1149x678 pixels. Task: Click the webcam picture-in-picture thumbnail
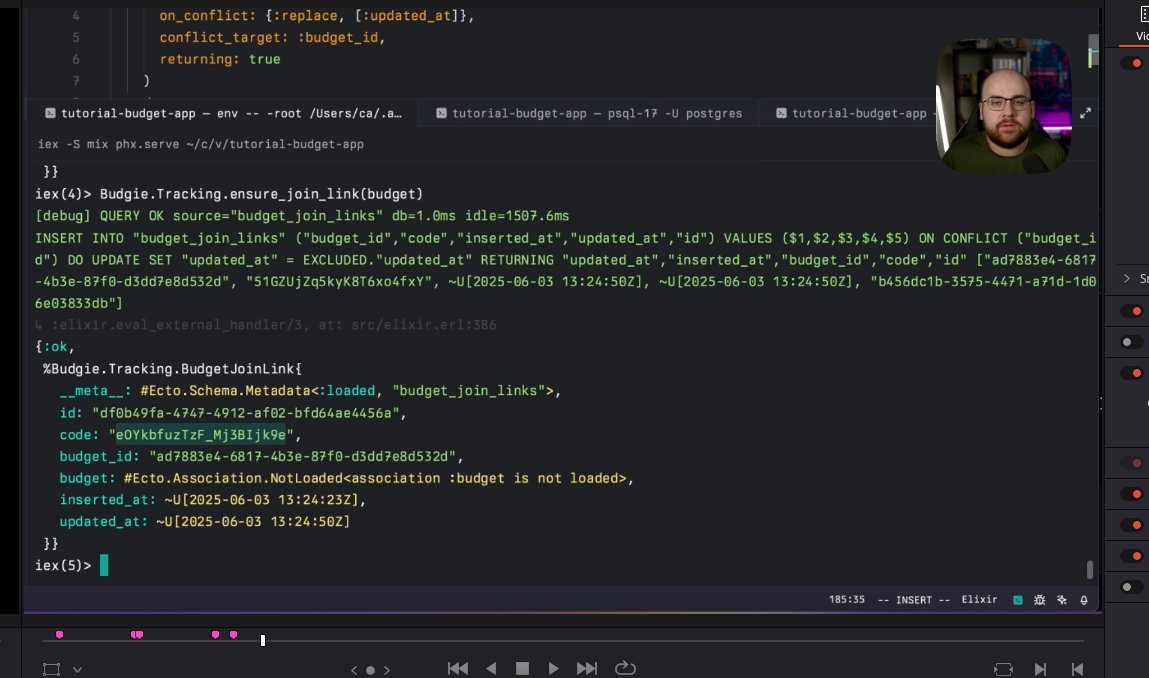(1003, 106)
